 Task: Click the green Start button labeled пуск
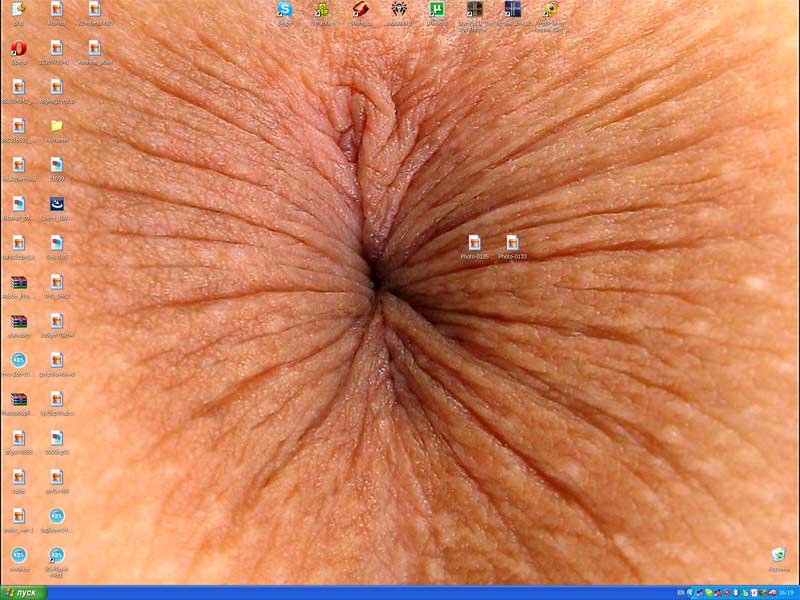[x=24, y=592]
